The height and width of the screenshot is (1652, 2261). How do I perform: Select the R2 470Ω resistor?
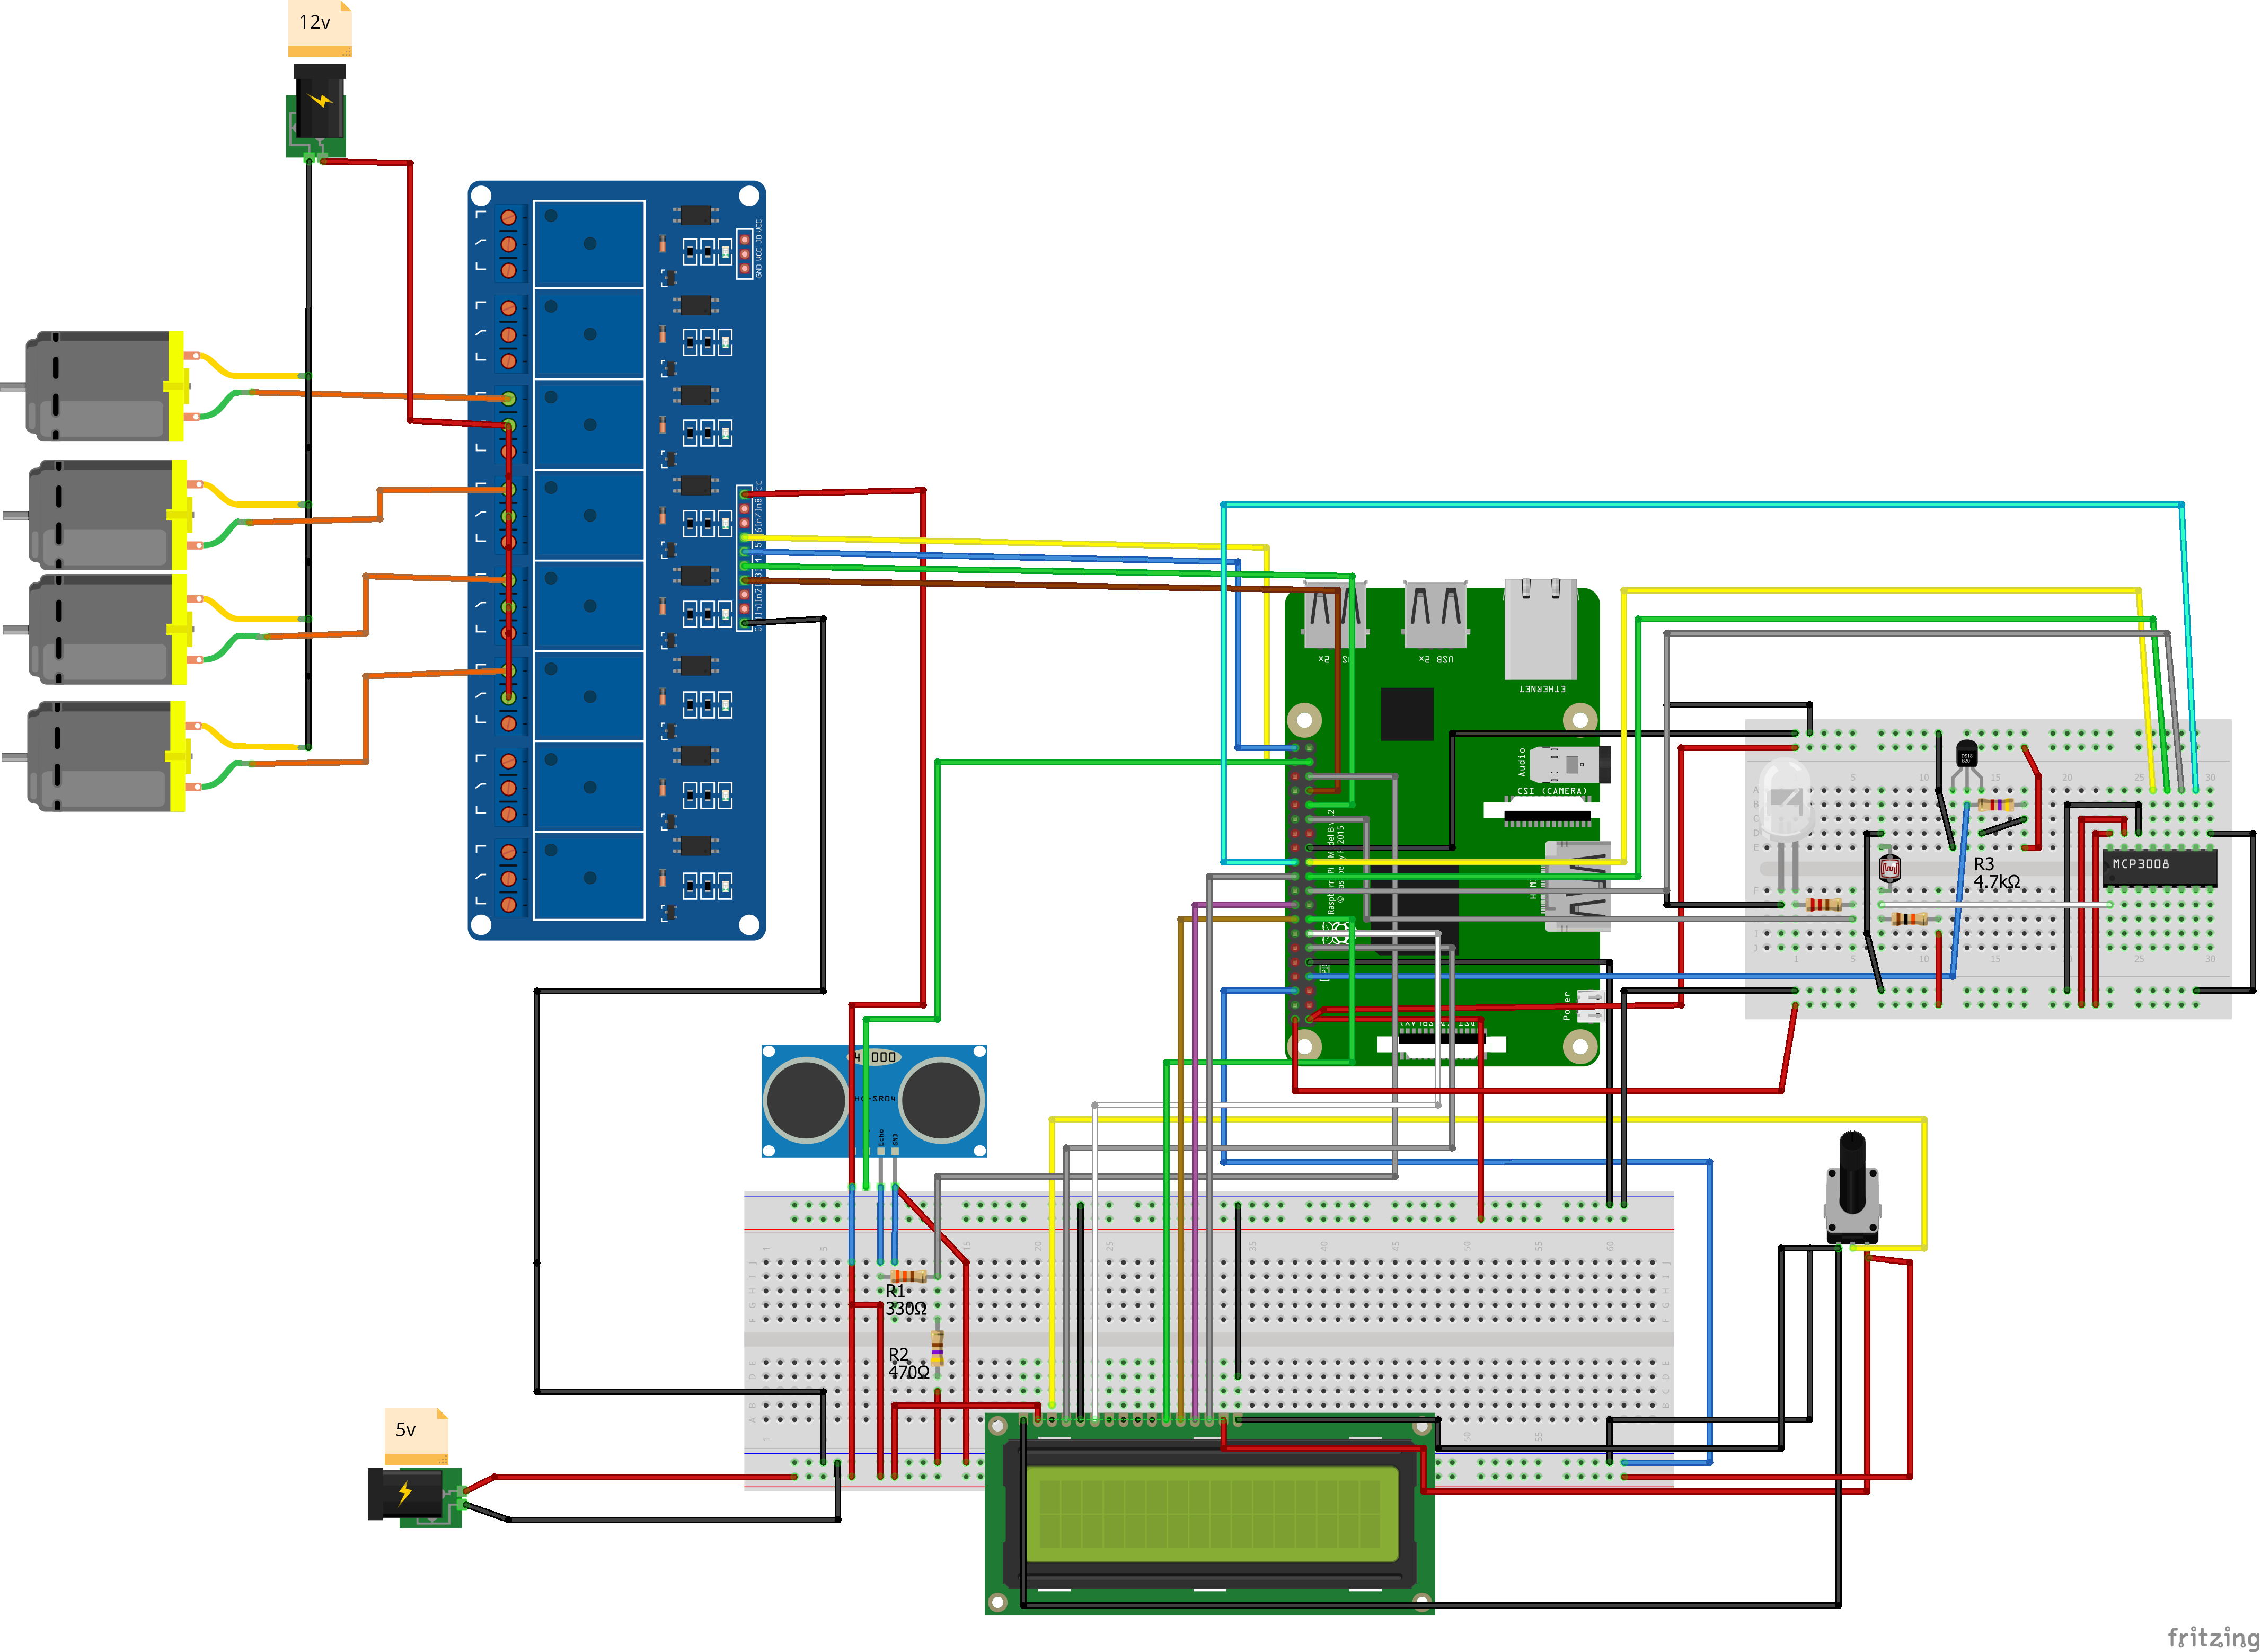point(937,1348)
